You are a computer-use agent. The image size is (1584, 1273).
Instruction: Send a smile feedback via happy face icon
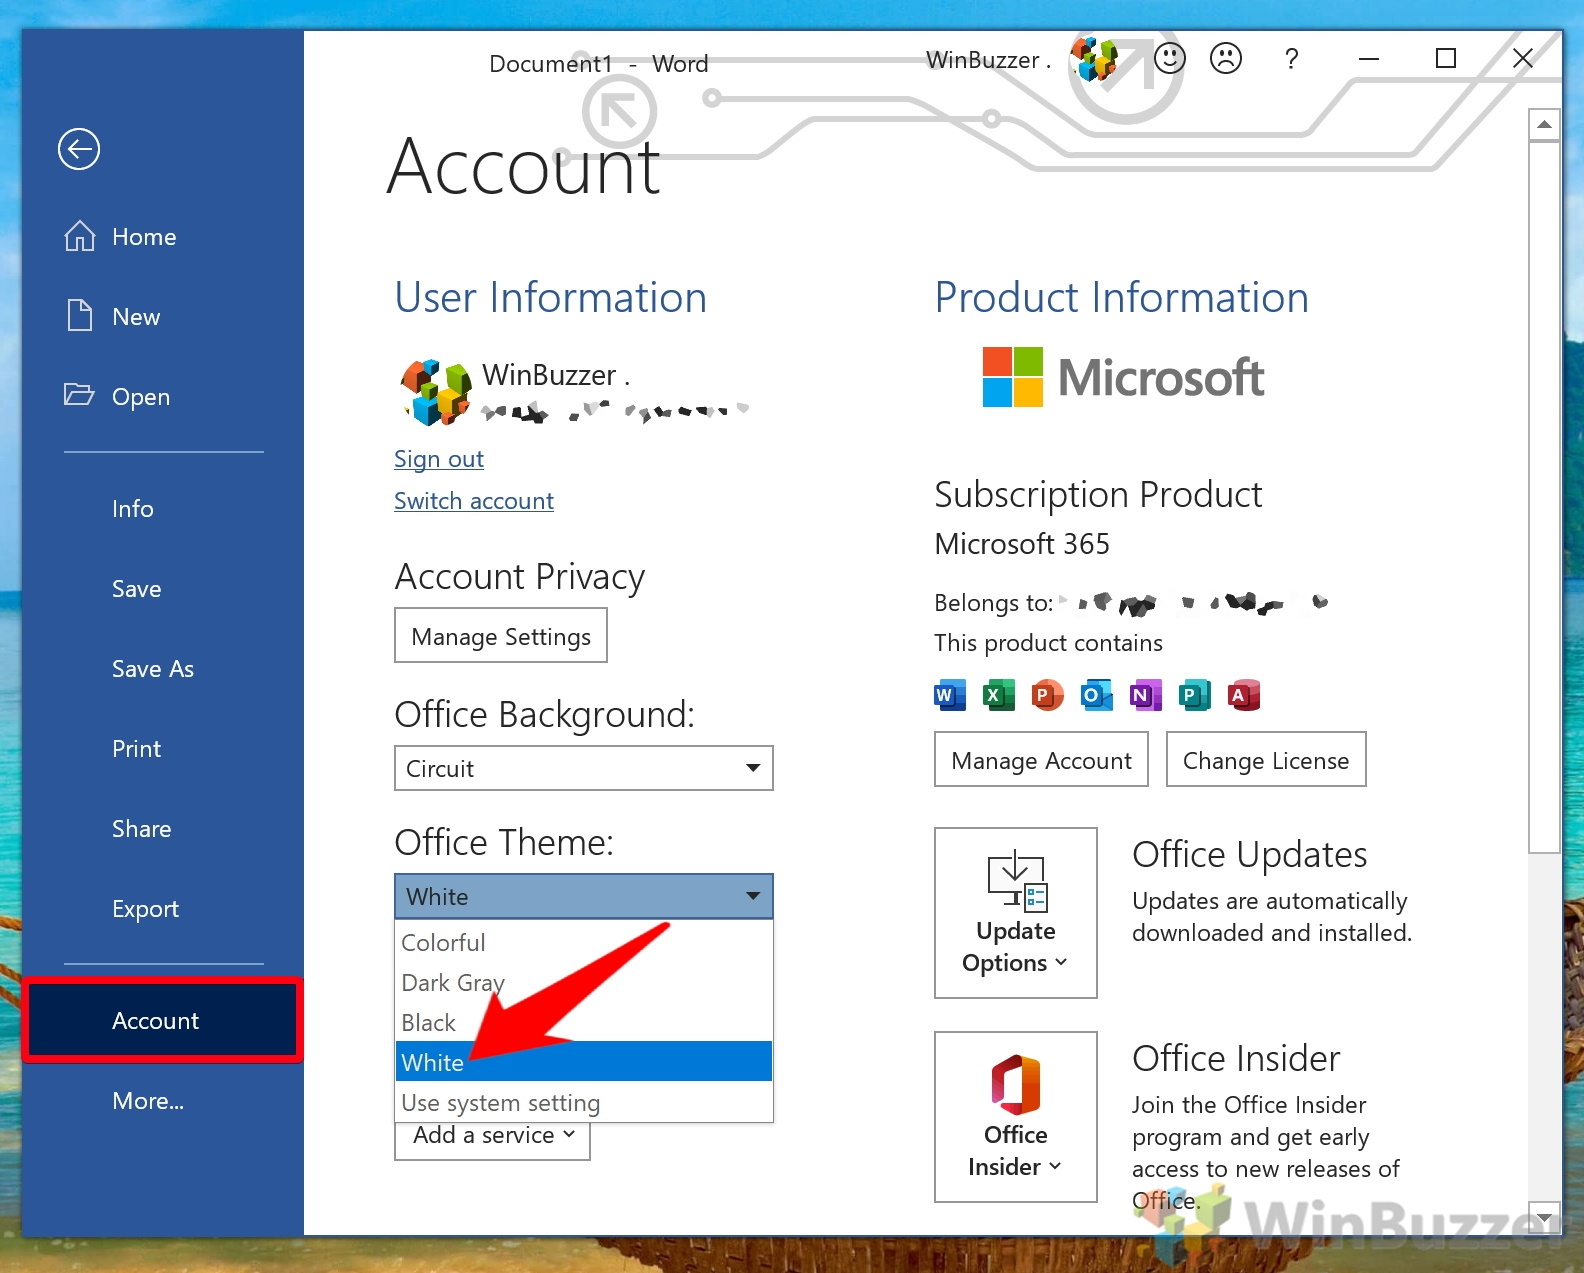coord(1169,59)
